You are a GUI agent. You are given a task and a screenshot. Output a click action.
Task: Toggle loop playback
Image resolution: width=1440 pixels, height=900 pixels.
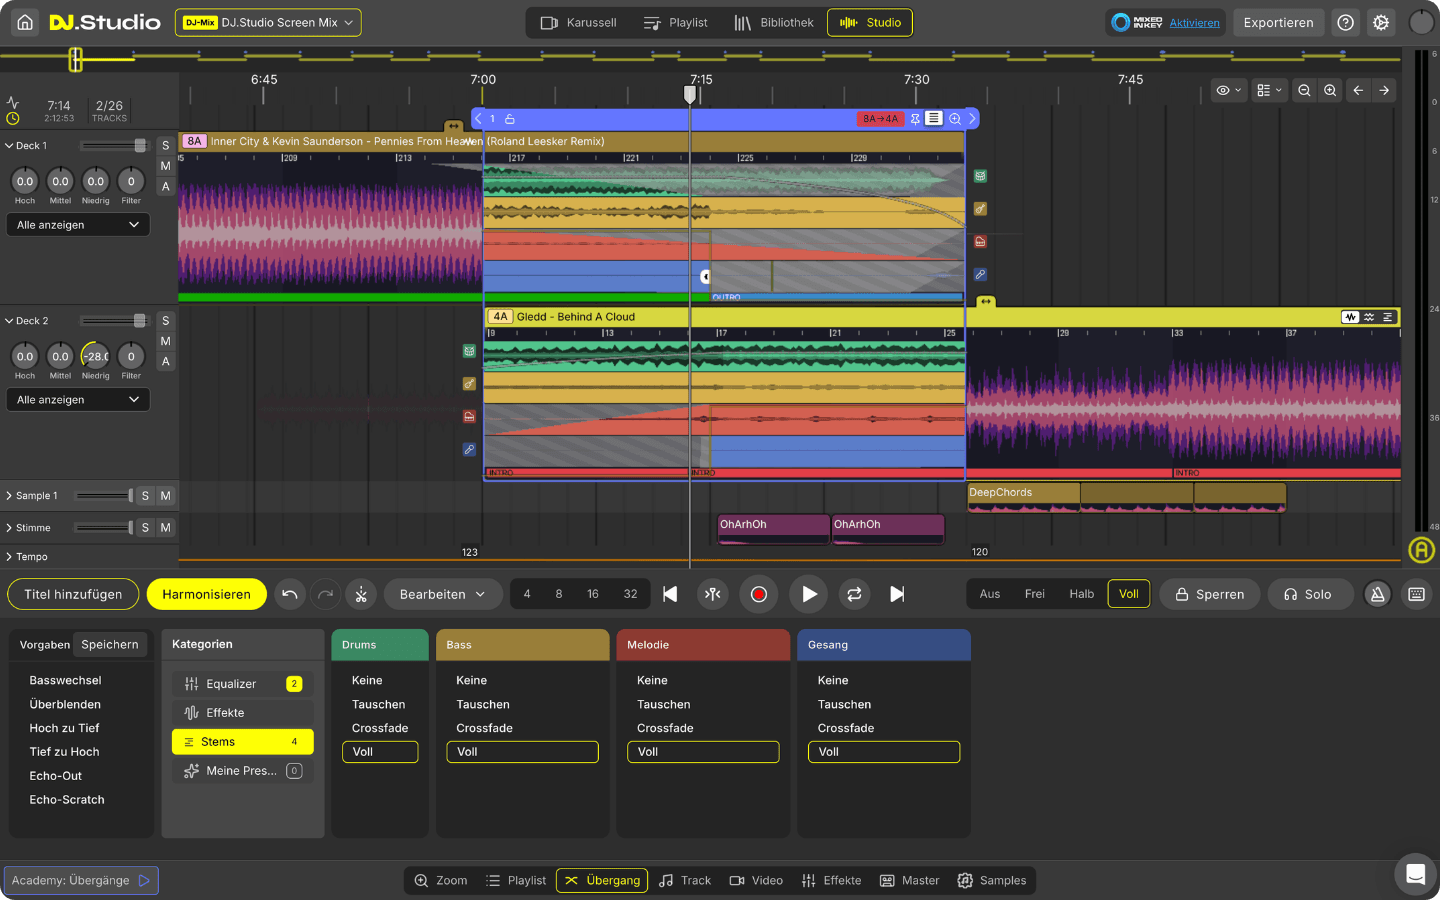854,594
